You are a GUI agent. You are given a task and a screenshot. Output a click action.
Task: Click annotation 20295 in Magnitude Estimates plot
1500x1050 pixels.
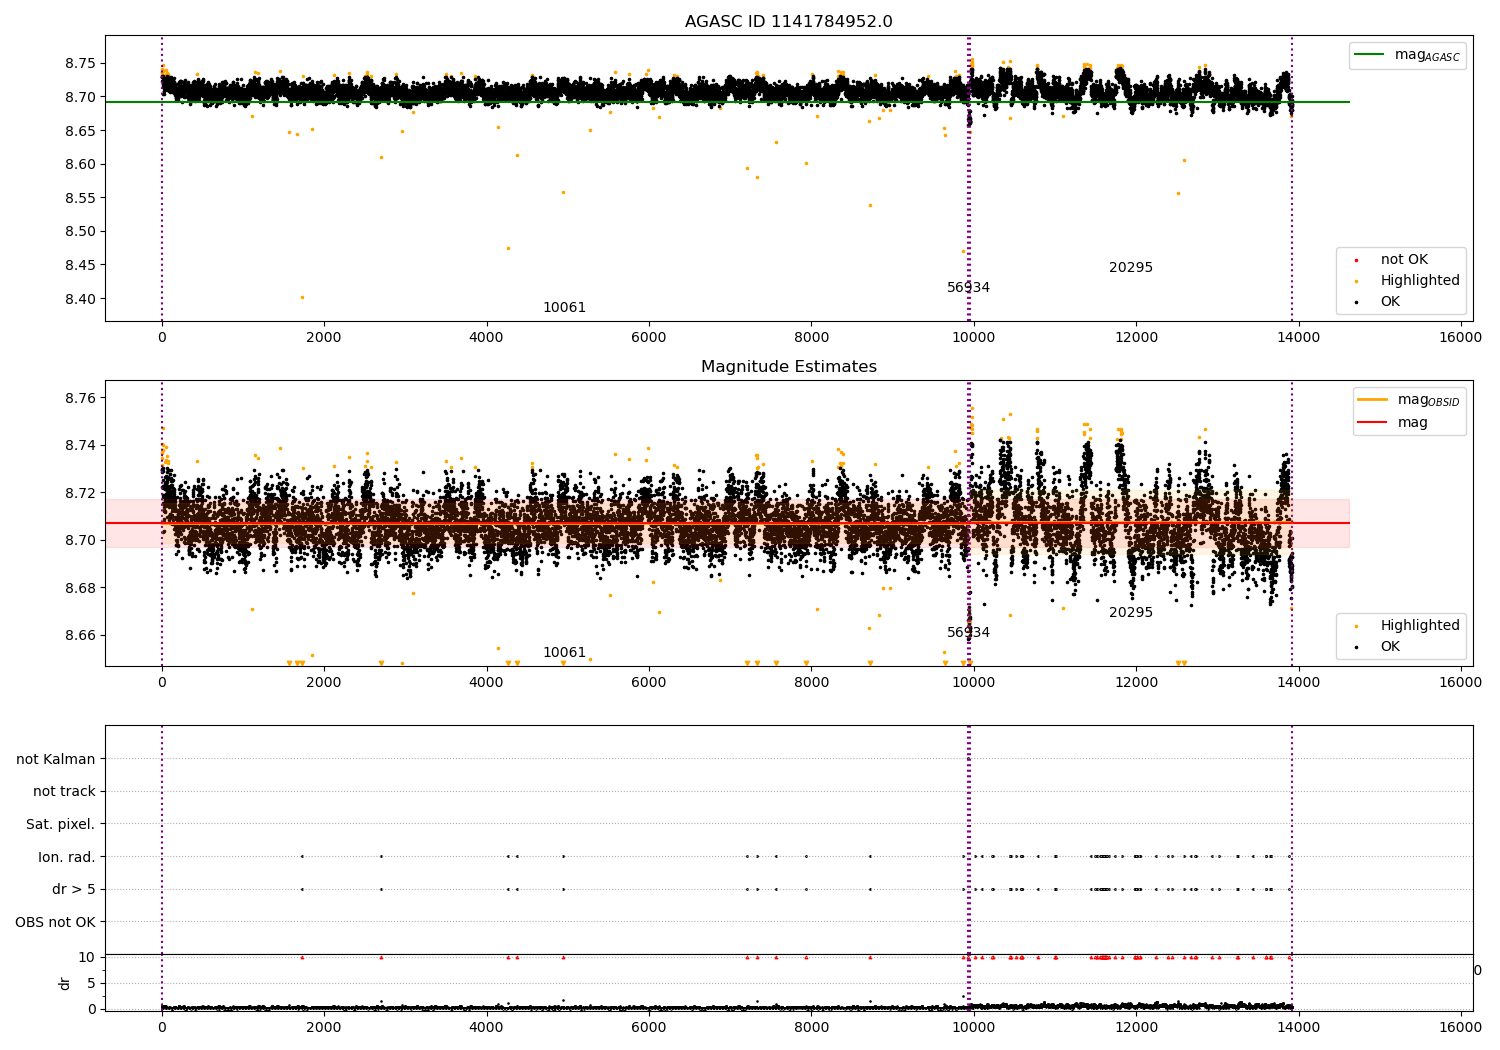(x=1131, y=613)
